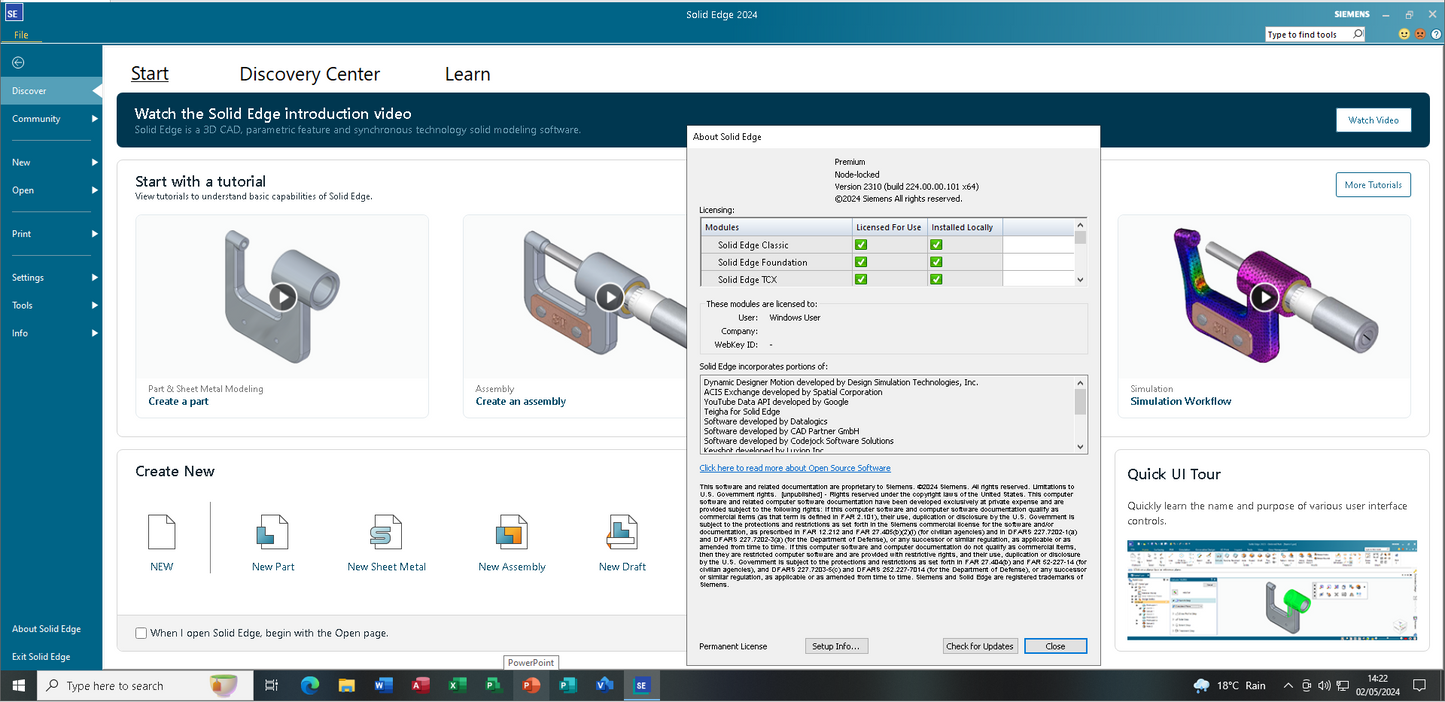The image size is (1445, 702).
Task: Play the Simulation Workflow tutorial video
Action: point(1265,297)
